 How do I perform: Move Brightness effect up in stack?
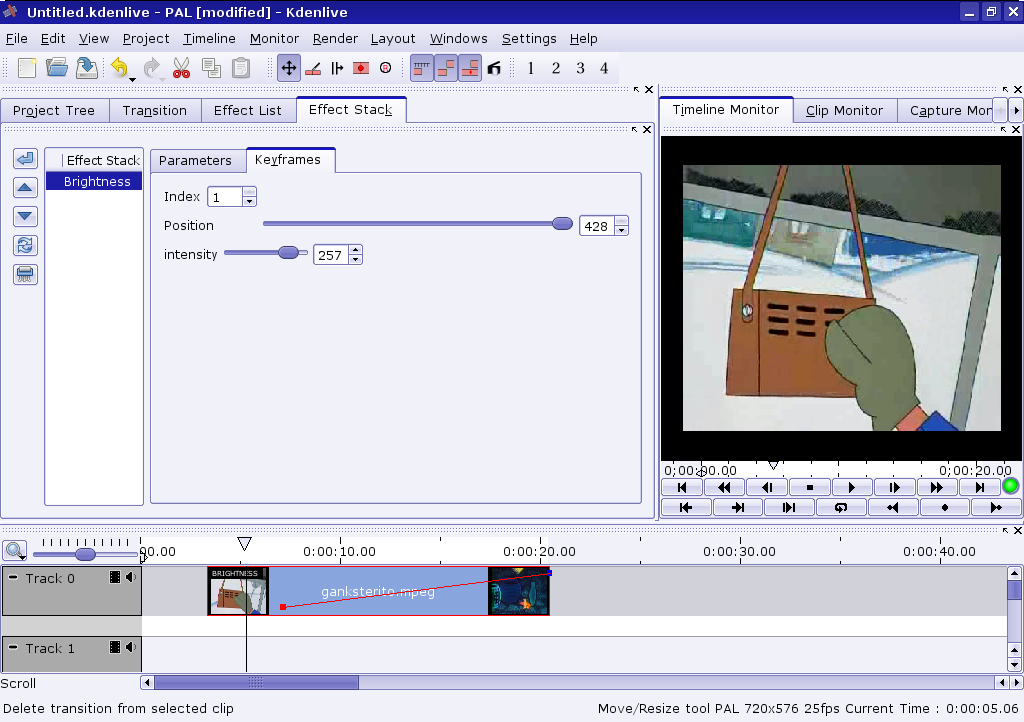coord(26,187)
